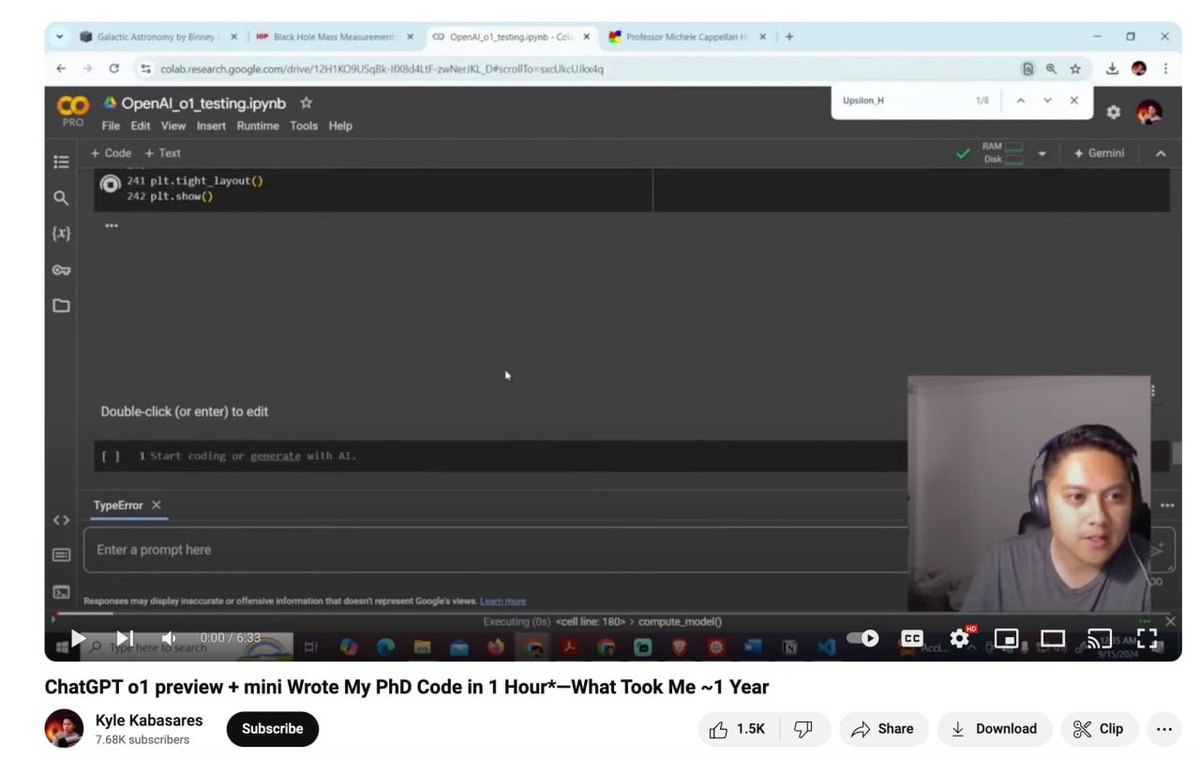
Task: Open the Colab table of contents icon
Action: pos(61,162)
